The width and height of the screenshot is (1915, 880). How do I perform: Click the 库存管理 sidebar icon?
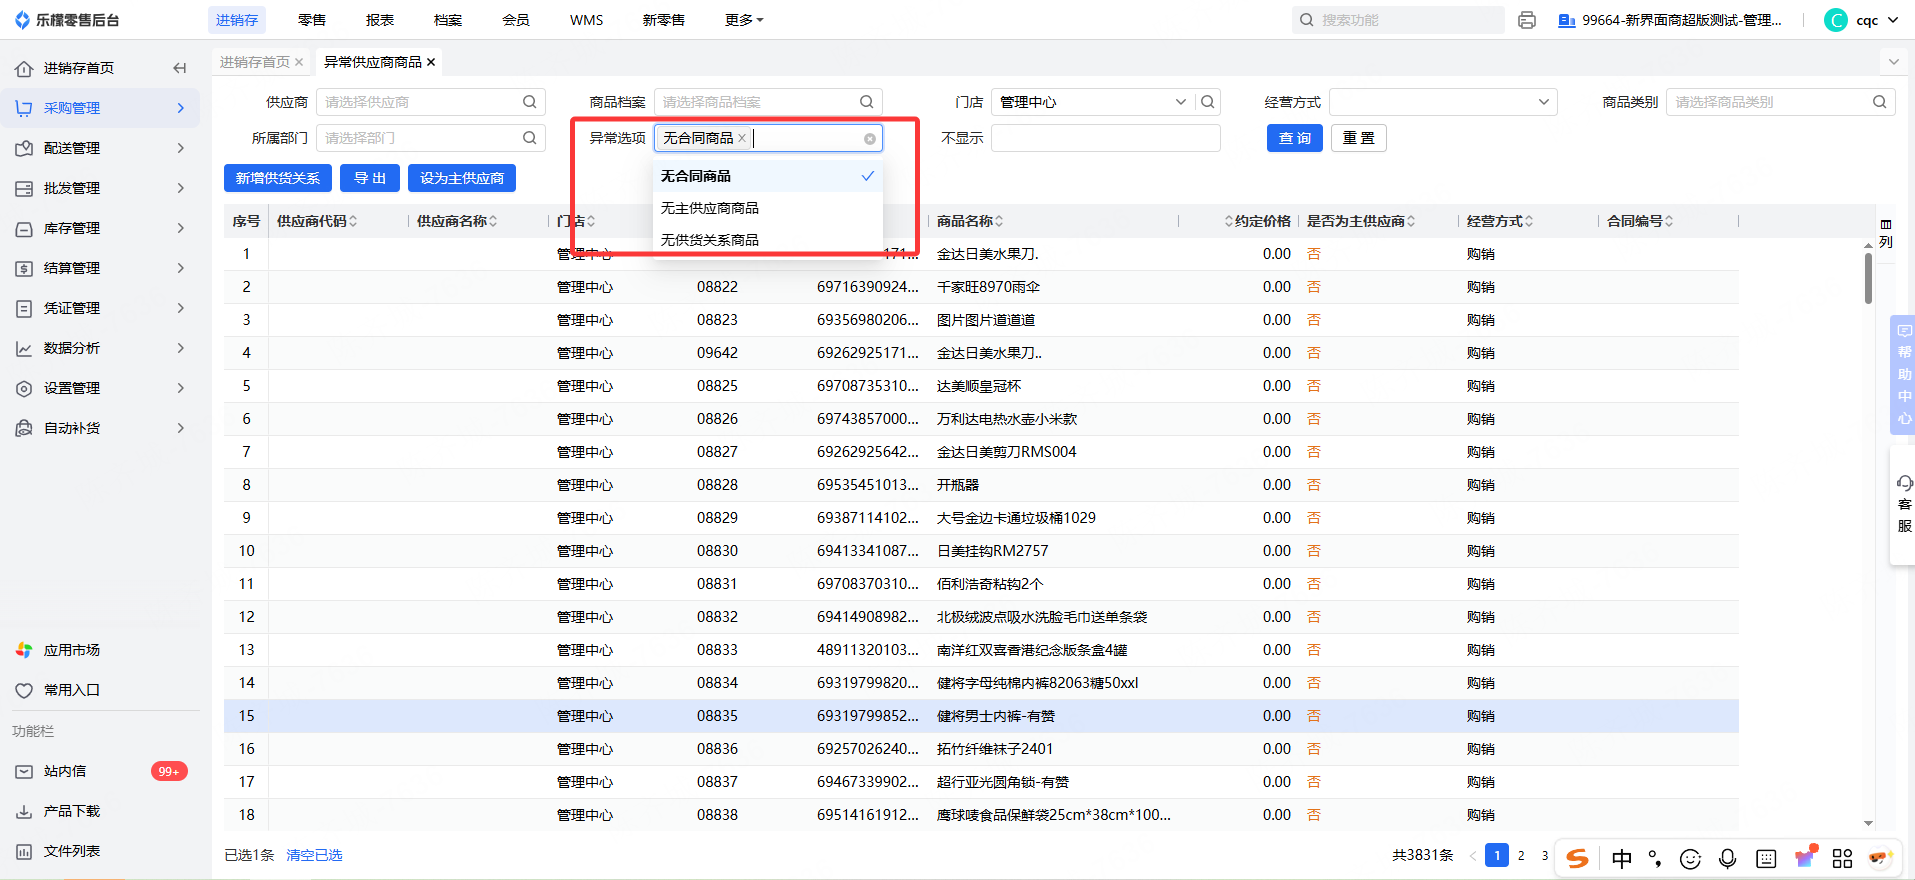click(24, 228)
